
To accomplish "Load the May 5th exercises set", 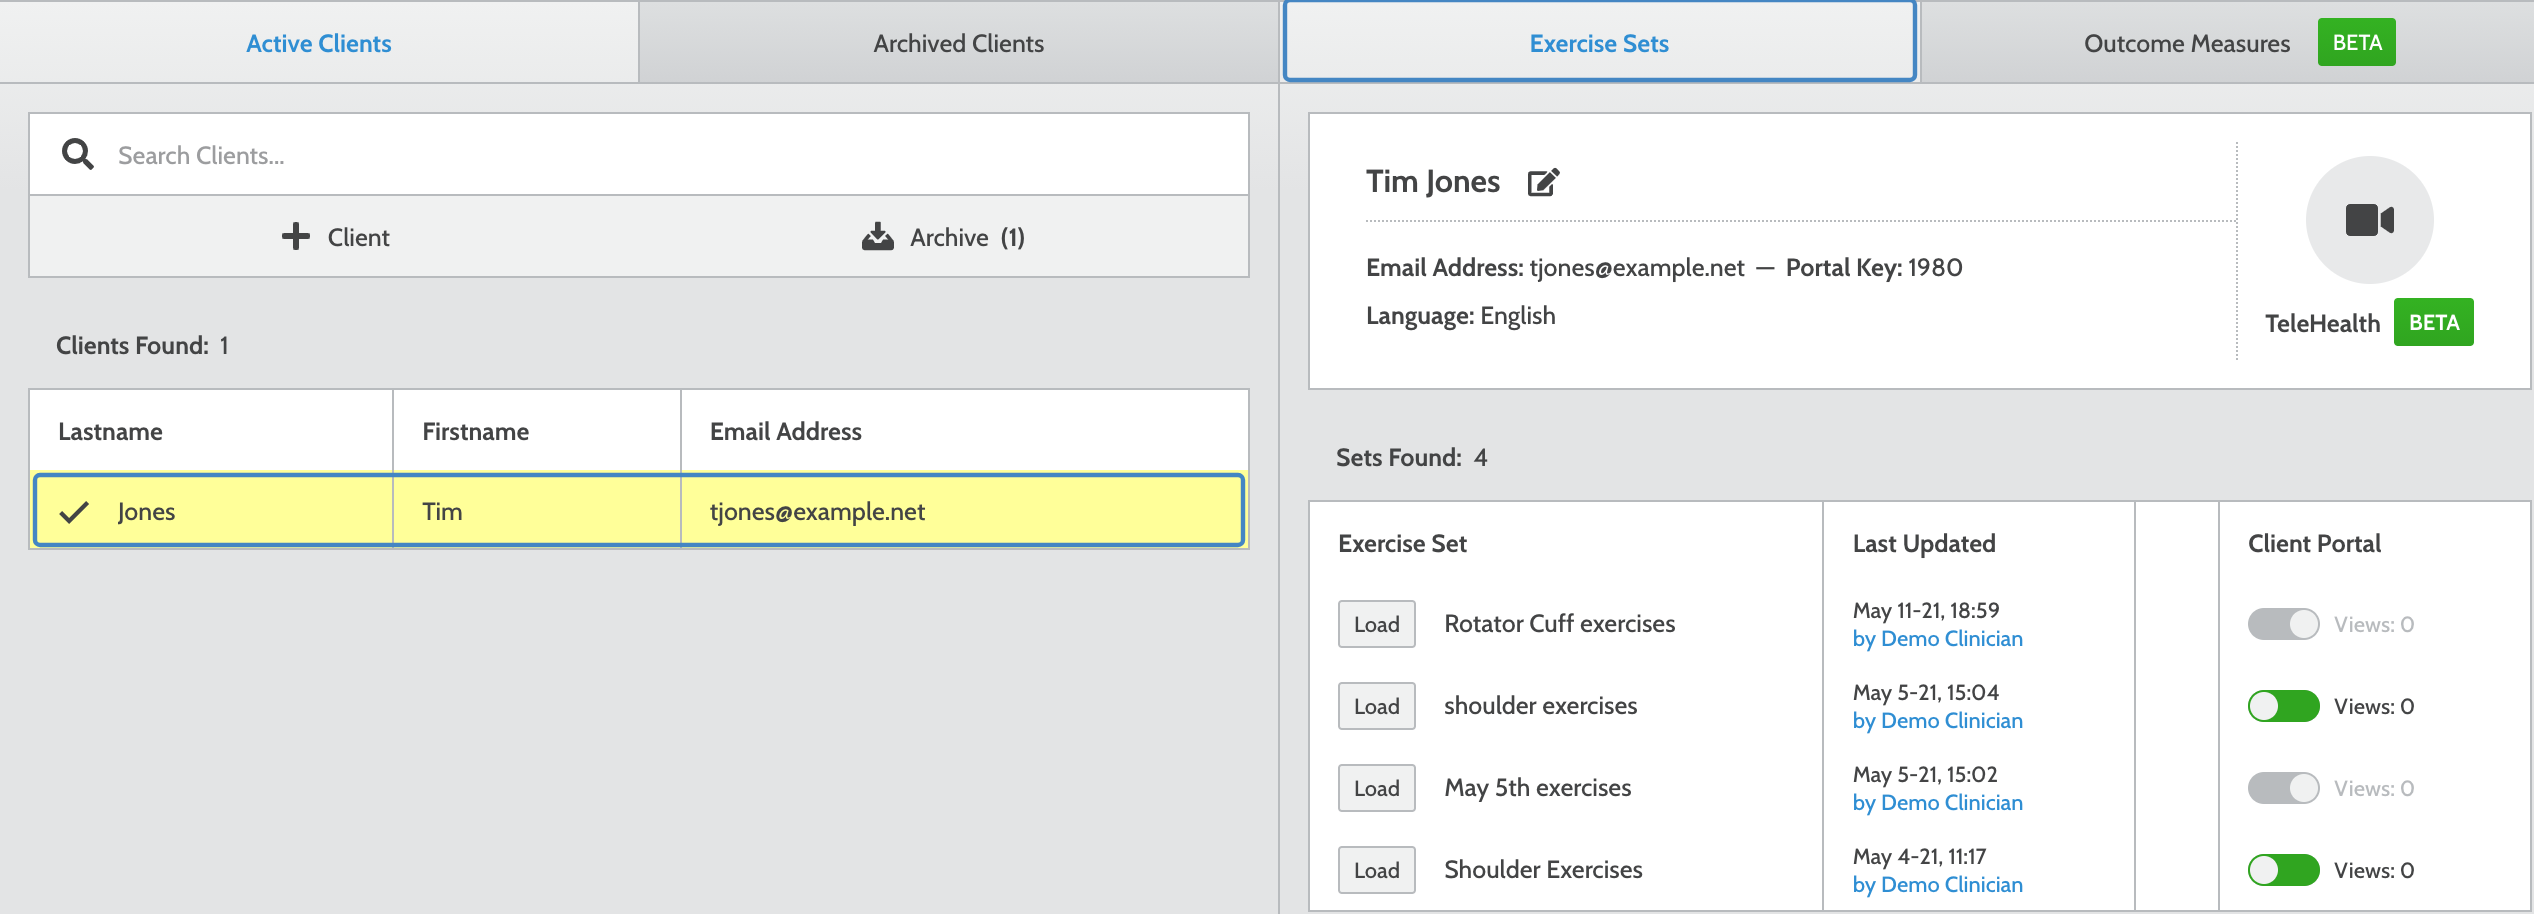I will pos(1376,787).
